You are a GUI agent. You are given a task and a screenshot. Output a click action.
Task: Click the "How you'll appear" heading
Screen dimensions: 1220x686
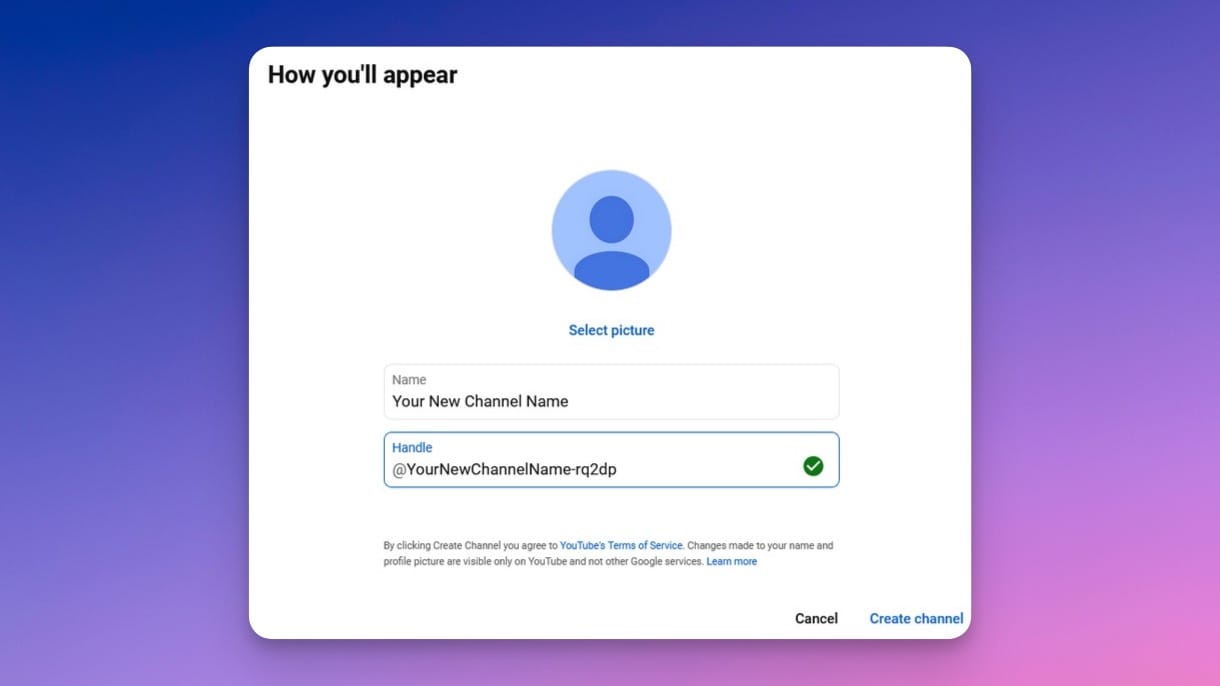pyautogui.click(x=363, y=75)
